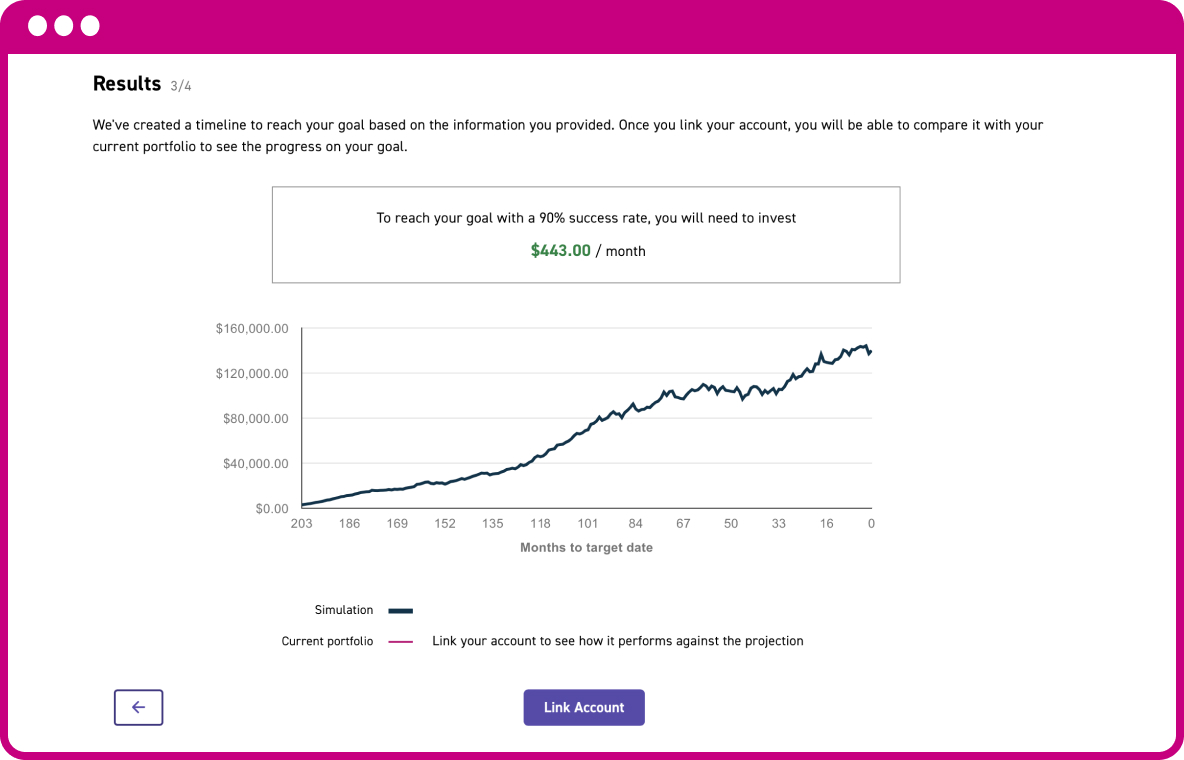Click the 3/4 step indicator
1184x760 pixels.
click(180, 86)
